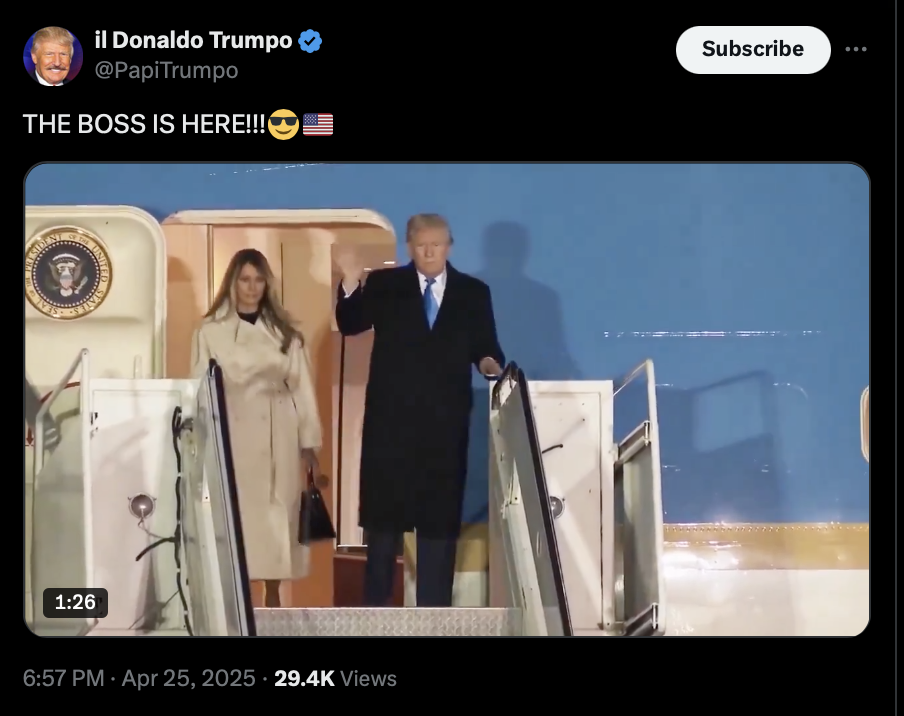Click the blue verified checkmark badge

click(310, 41)
